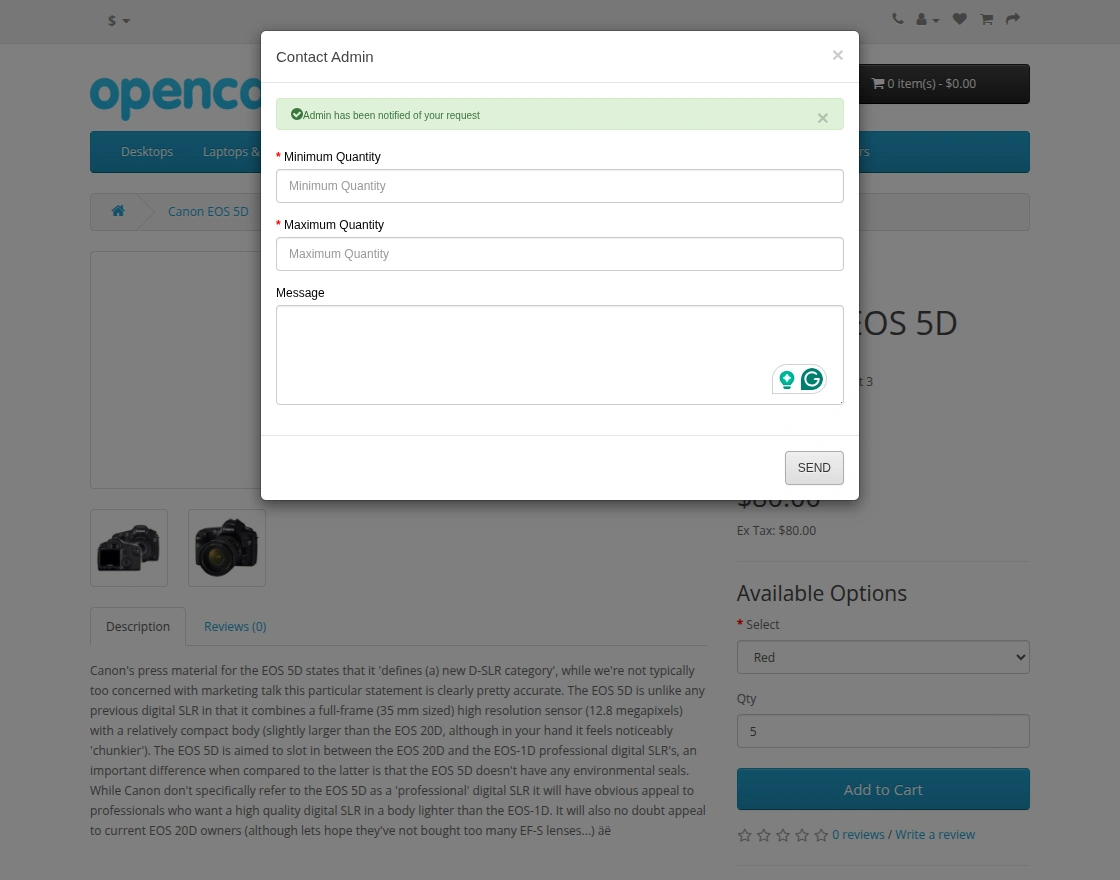Click the Write a review link

pos(935,834)
